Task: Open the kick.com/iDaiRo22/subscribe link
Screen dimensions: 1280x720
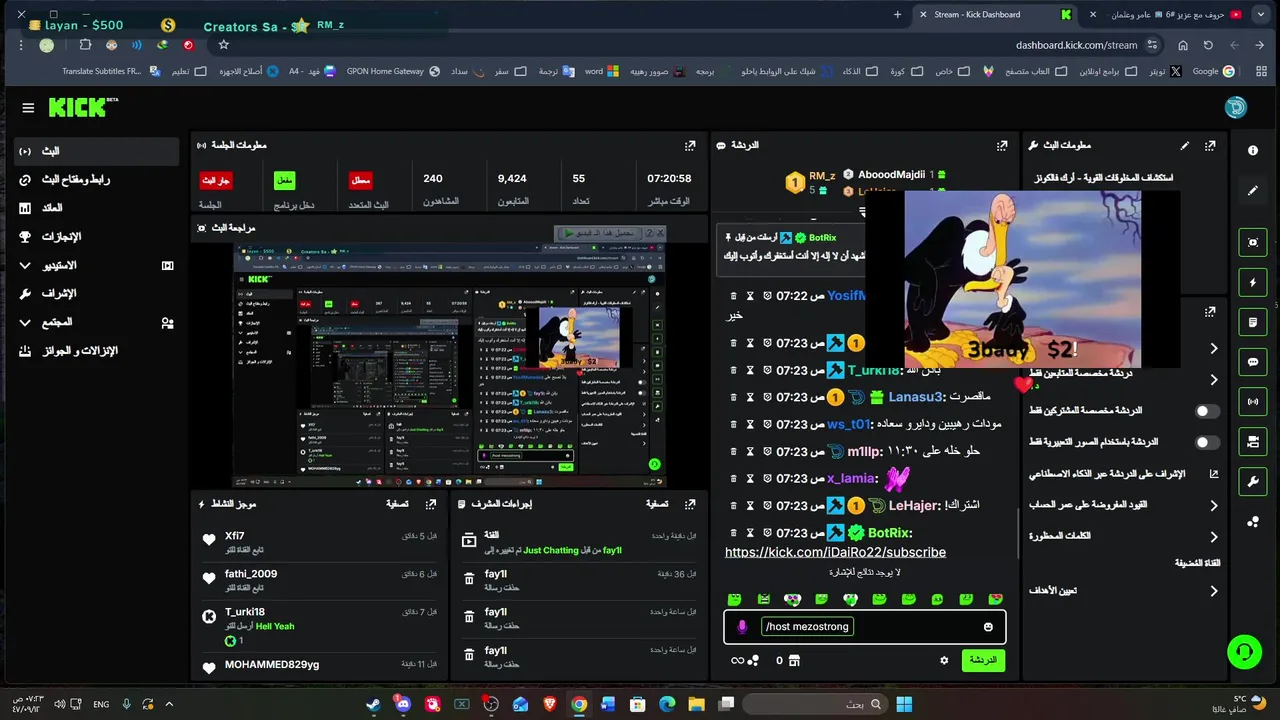Action: click(835, 552)
